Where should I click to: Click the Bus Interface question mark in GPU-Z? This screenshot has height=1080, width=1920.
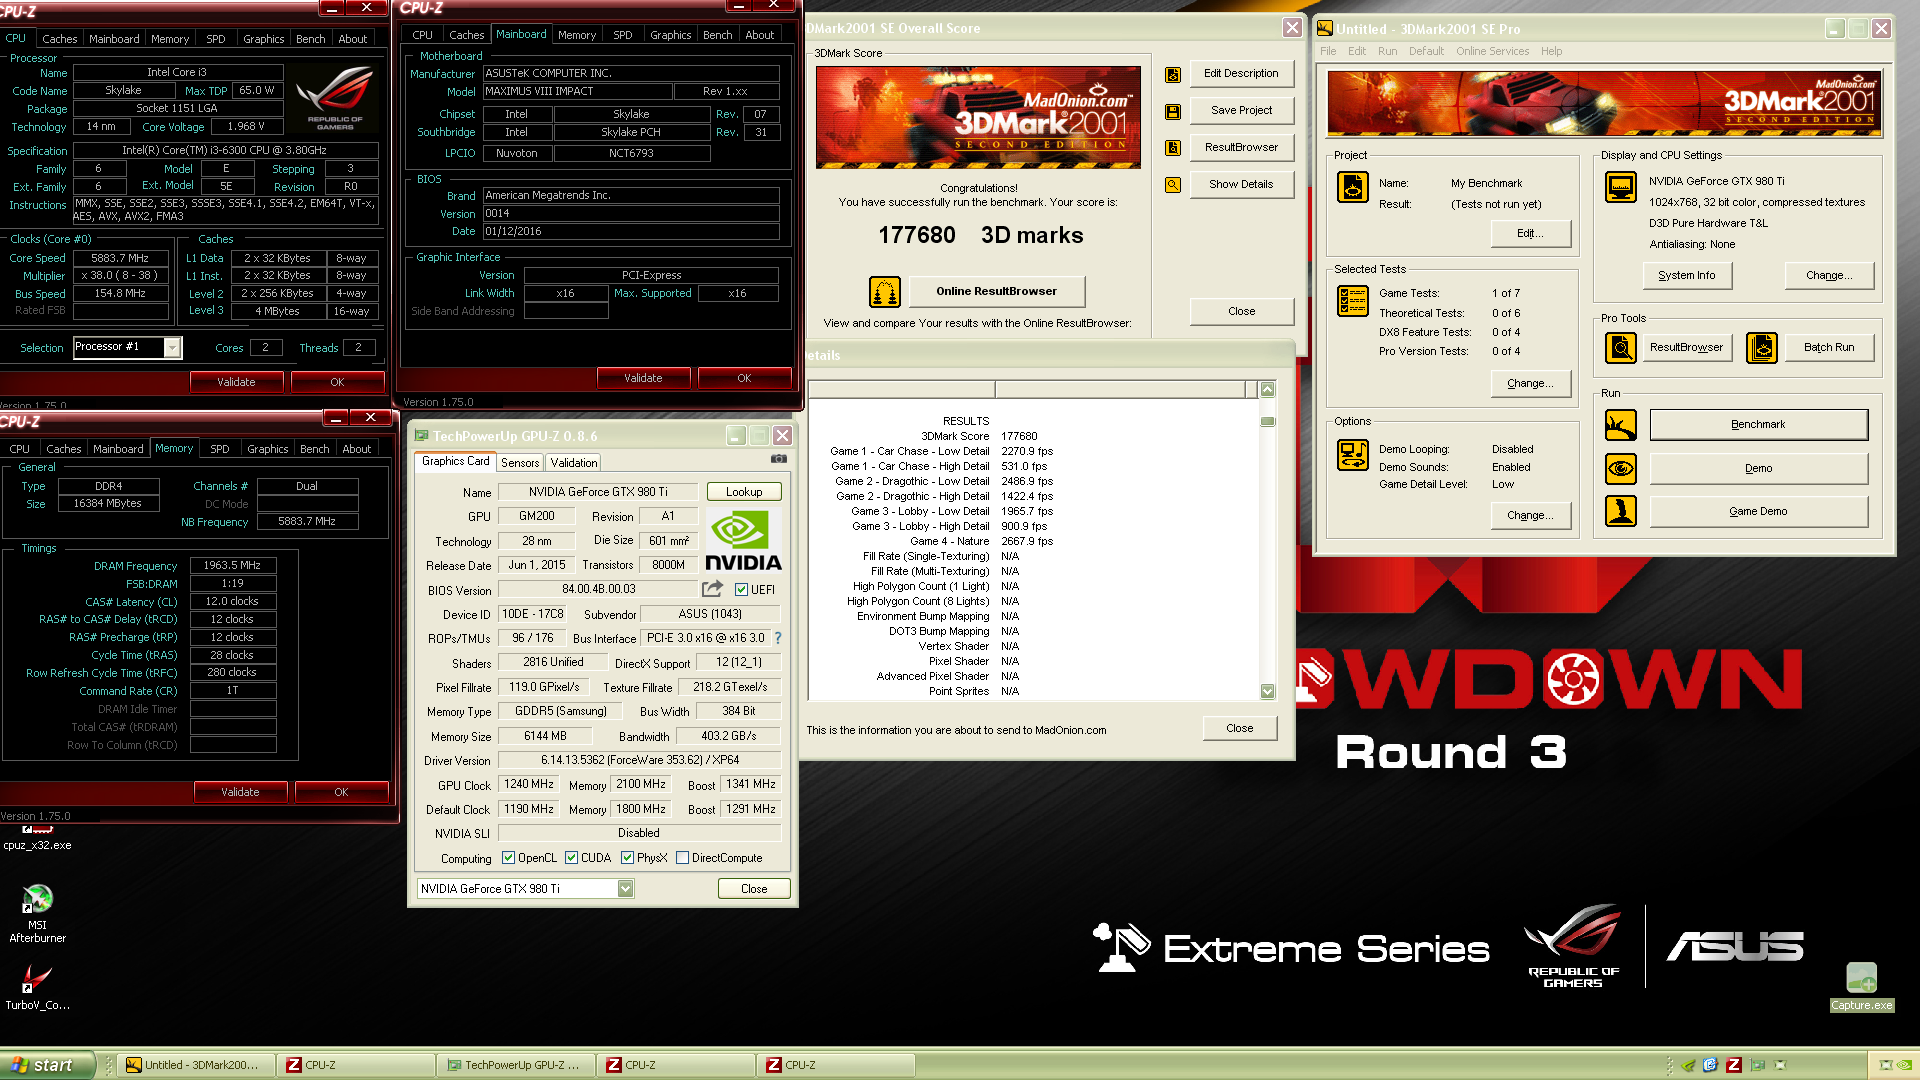(x=778, y=638)
